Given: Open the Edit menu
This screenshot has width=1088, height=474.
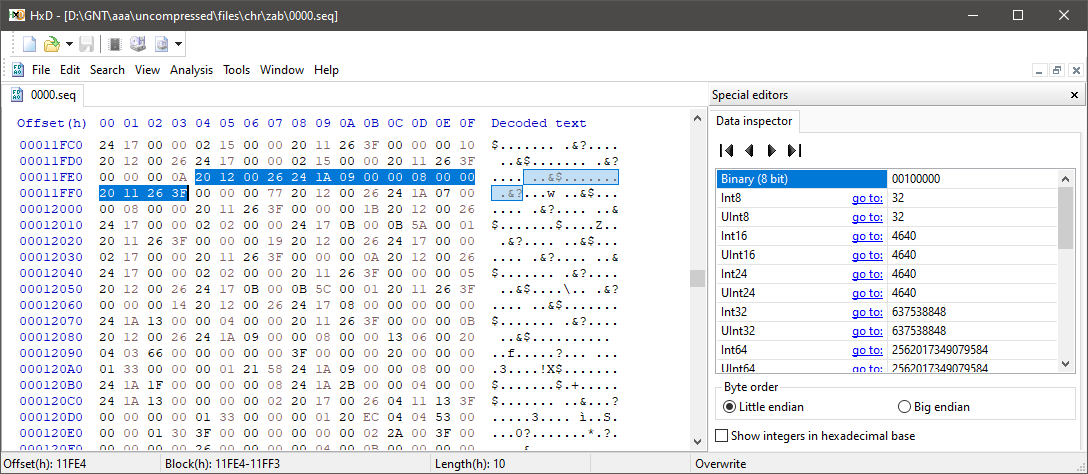Looking at the screenshot, I should [70, 69].
